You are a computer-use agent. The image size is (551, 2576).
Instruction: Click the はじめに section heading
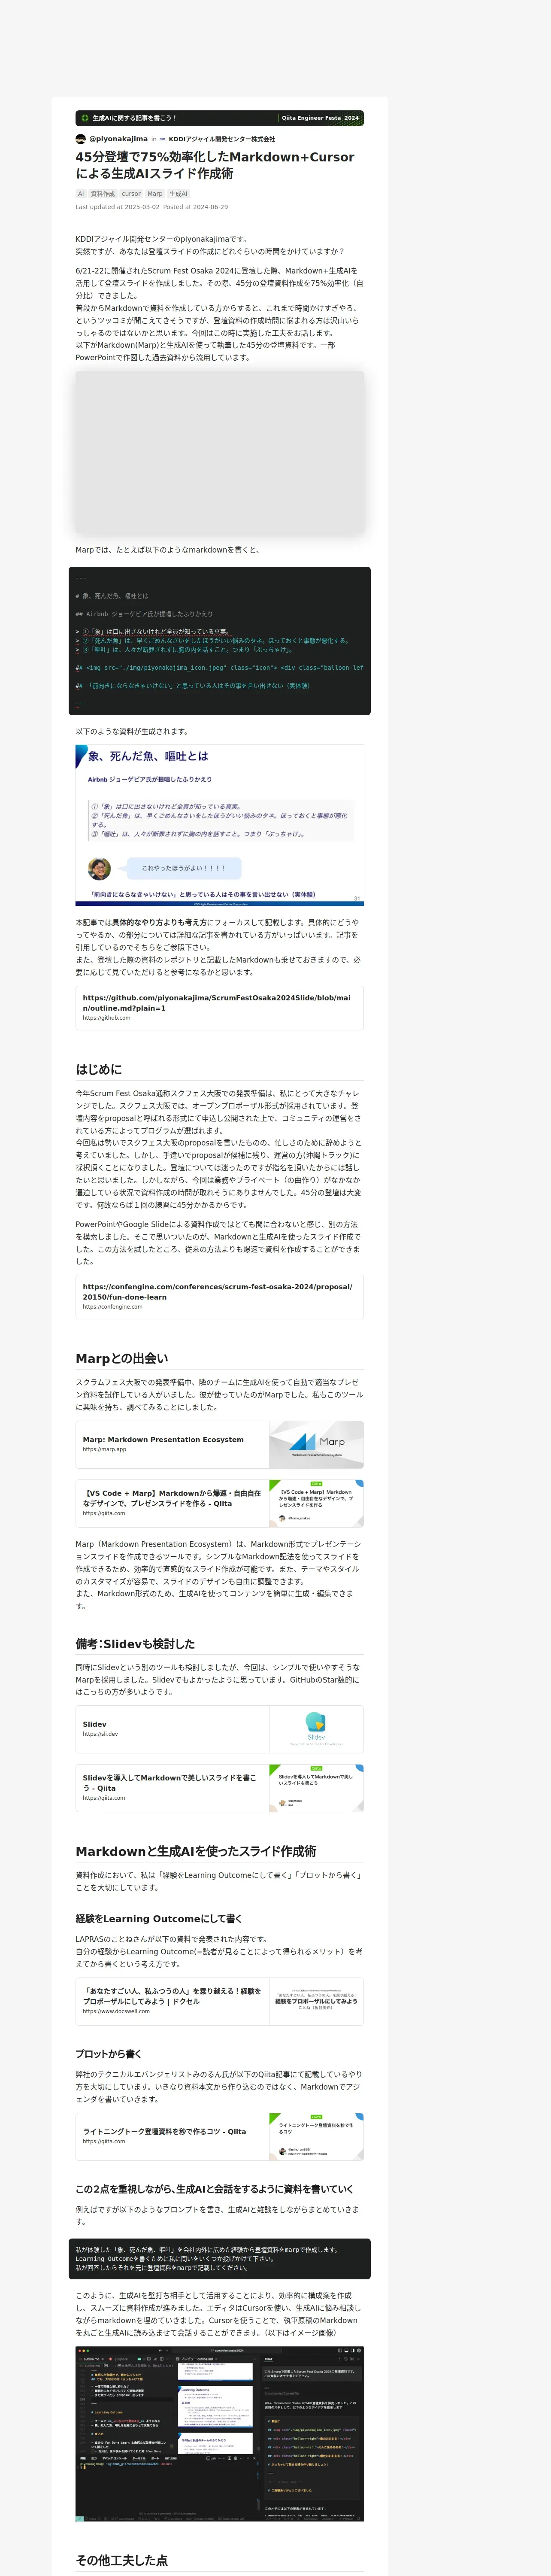pyautogui.click(x=99, y=1069)
